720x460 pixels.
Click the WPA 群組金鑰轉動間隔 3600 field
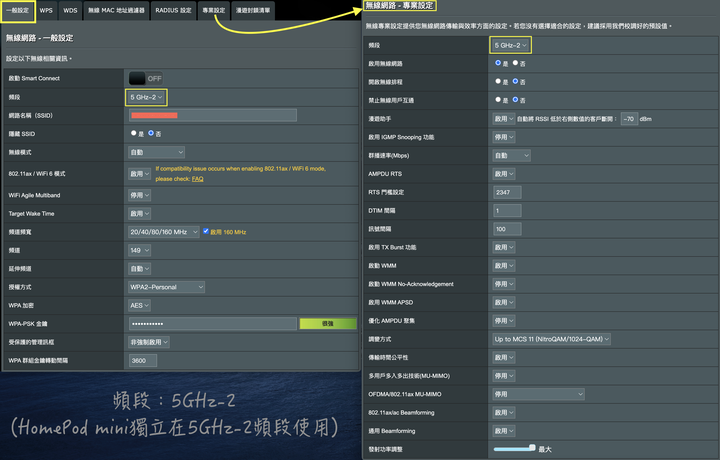pyautogui.click(x=143, y=360)
